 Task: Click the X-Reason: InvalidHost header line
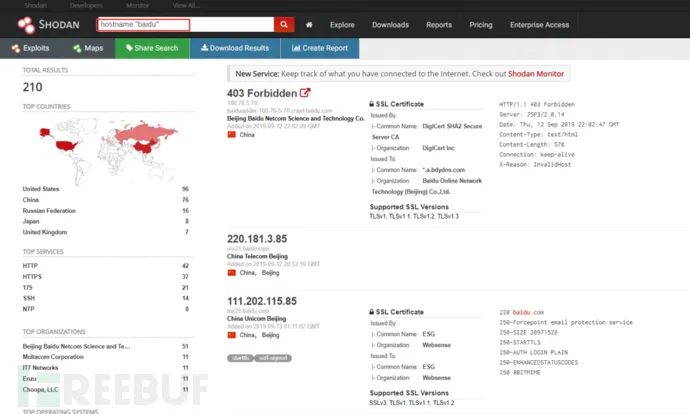[x=535, y=165]
